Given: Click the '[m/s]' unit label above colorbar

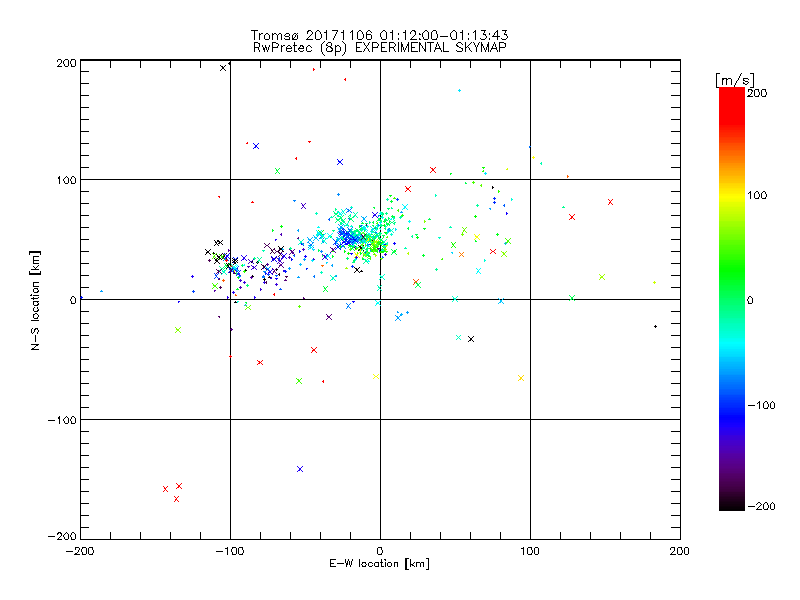Looking at the screenshot, I should (734, 80).
